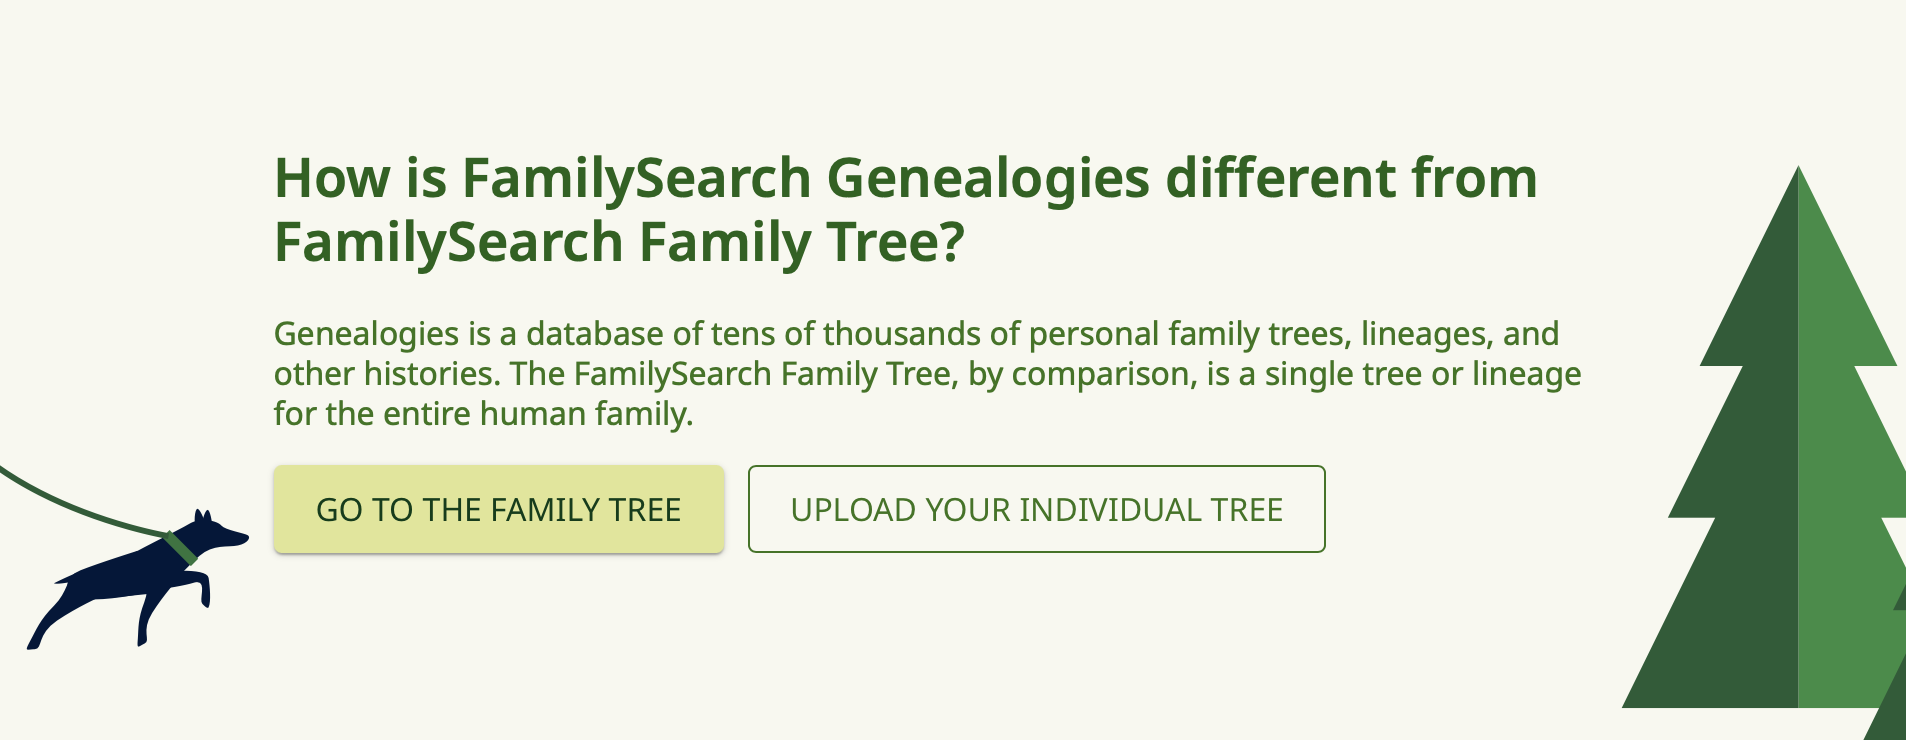1906x740 pixels.
Task: Click 'FamilySearch Family Tree?' heading second line
Action: pyautogui.click(x=619, y=243)
